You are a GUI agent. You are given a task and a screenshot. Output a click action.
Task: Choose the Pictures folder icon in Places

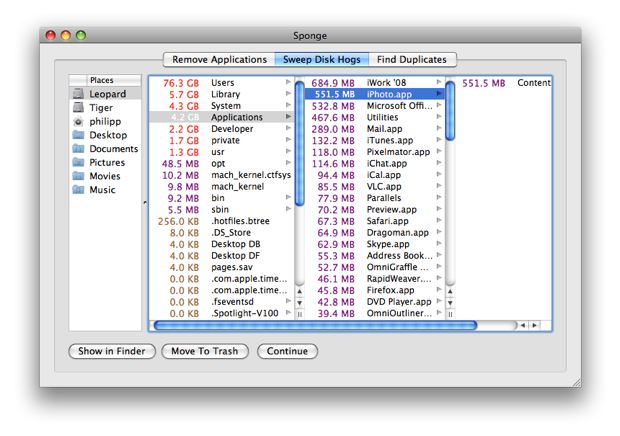[x=78, y=162]
